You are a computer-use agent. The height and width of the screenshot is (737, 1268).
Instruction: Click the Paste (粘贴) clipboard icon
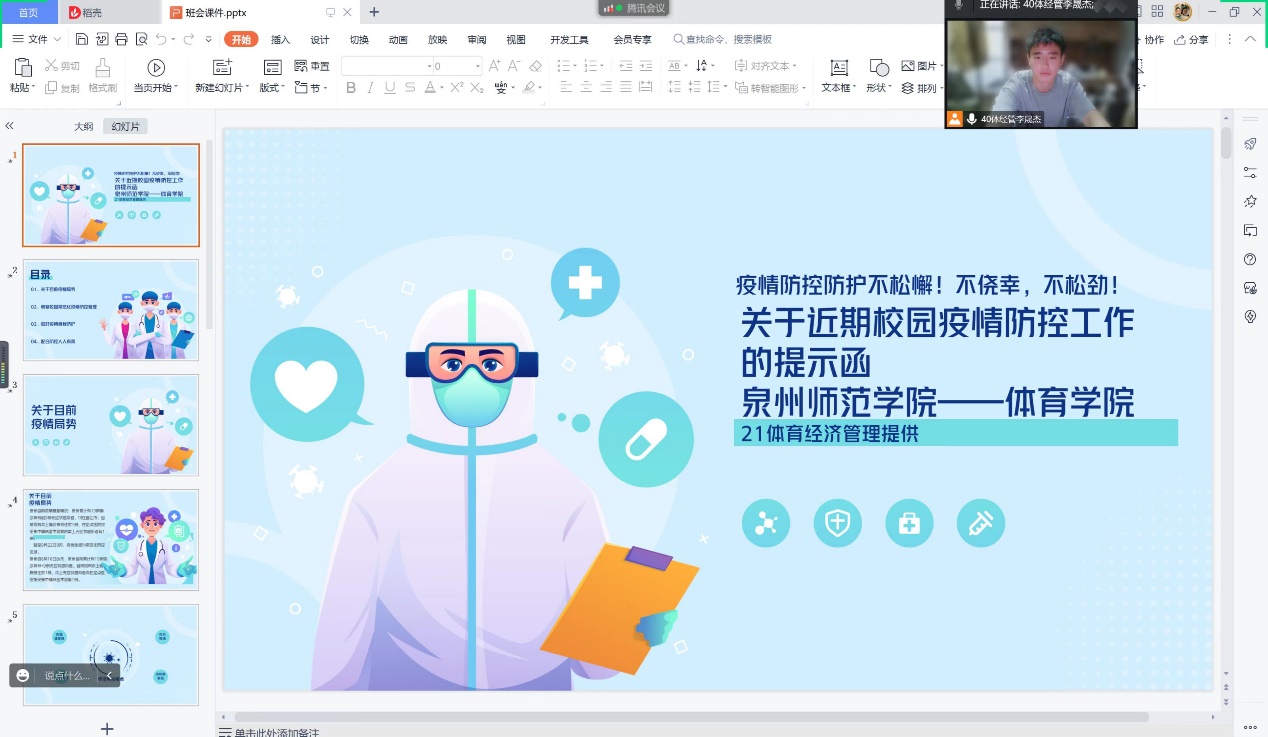[x=22, y=68]
